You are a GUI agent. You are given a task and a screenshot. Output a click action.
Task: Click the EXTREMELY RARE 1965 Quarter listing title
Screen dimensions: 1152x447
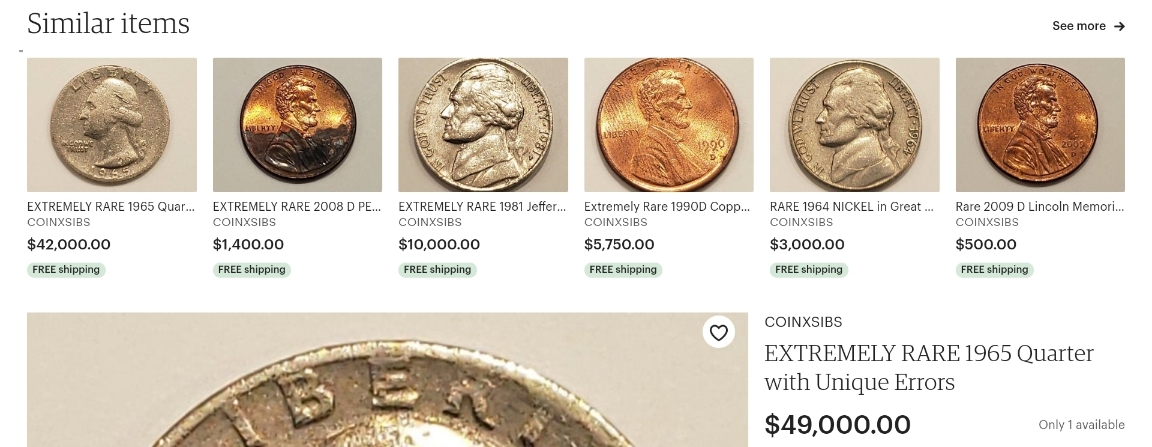[x=112, y=207]
